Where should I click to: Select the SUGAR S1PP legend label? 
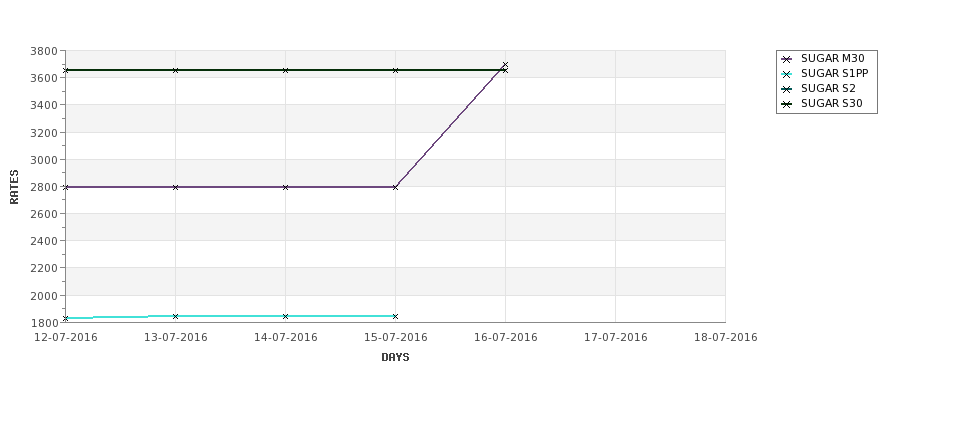point(834,73)
